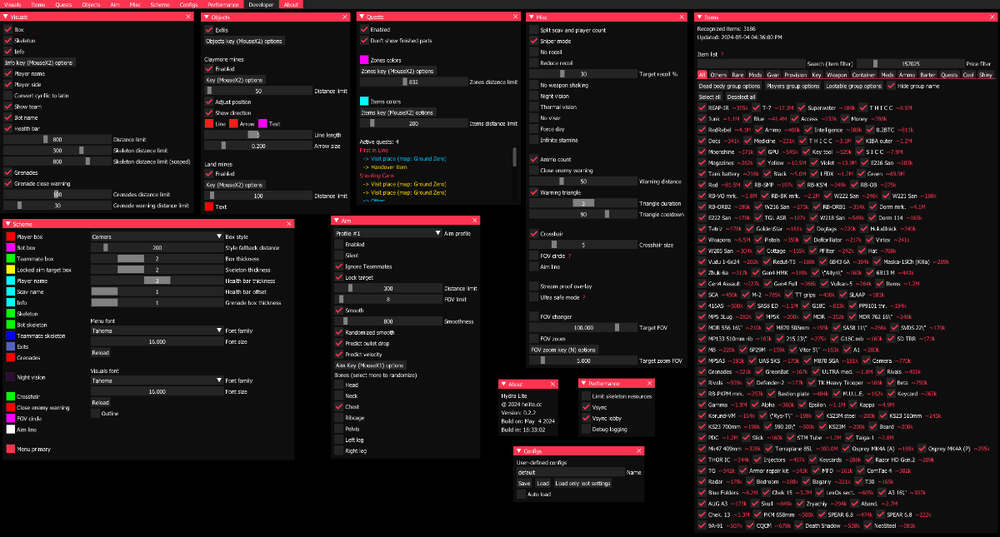The width and height of the screenshot is (1000, 537).
Task: Click the red help mark beside FOV circle
Action: [568, 256]
